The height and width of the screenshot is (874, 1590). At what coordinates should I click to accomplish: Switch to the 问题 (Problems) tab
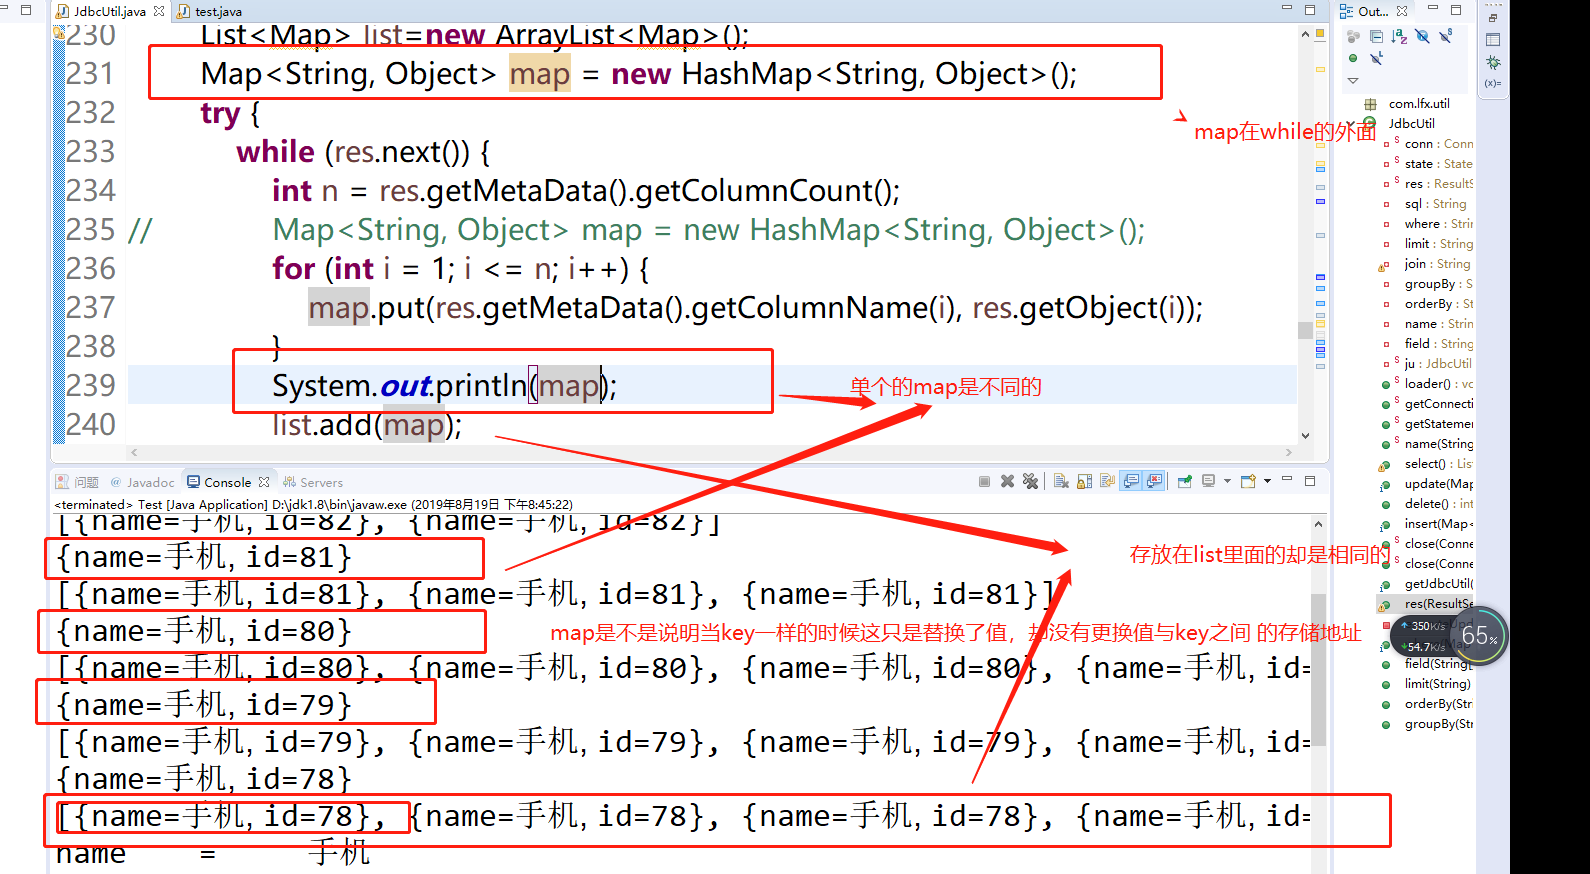78,482
